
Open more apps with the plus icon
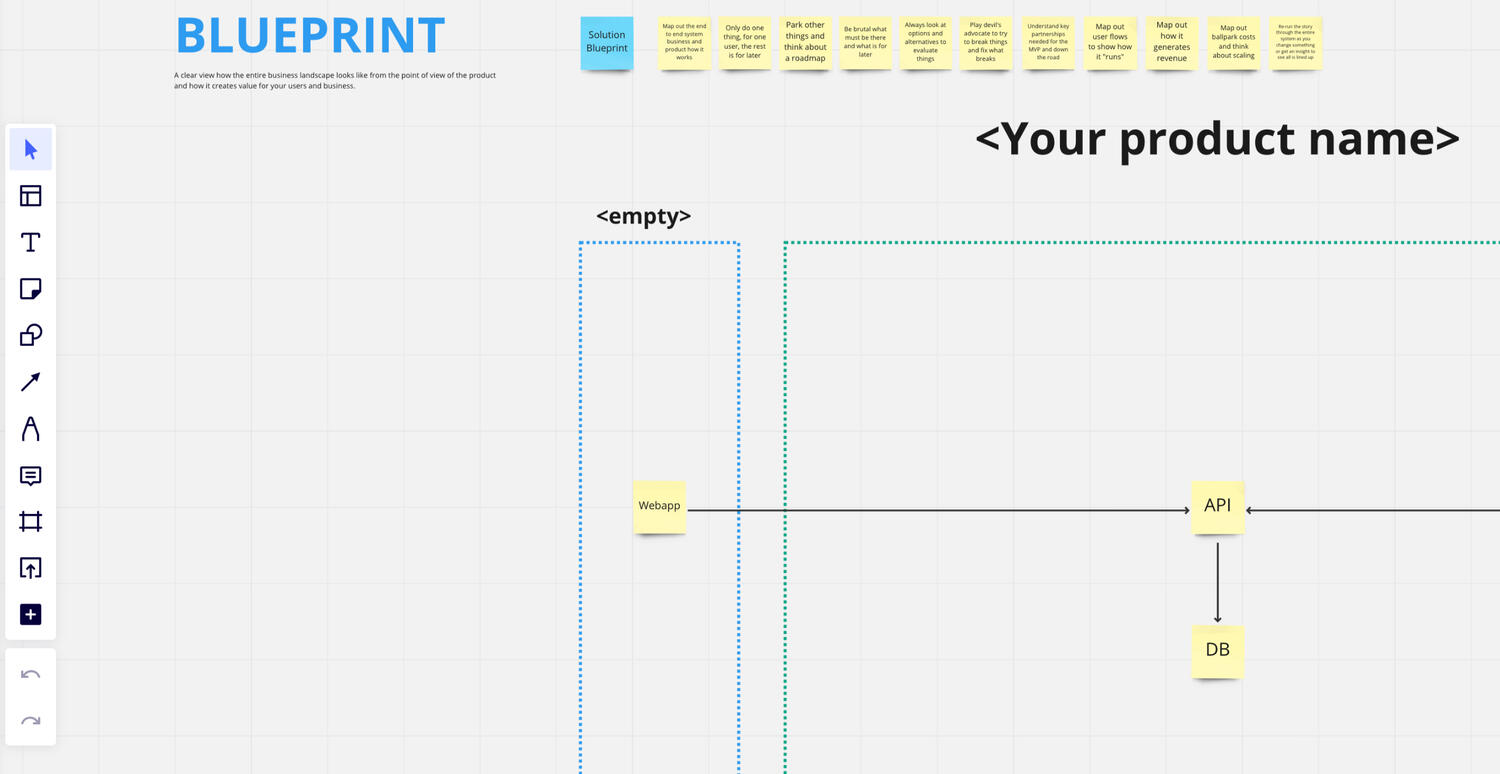[31, 614]
